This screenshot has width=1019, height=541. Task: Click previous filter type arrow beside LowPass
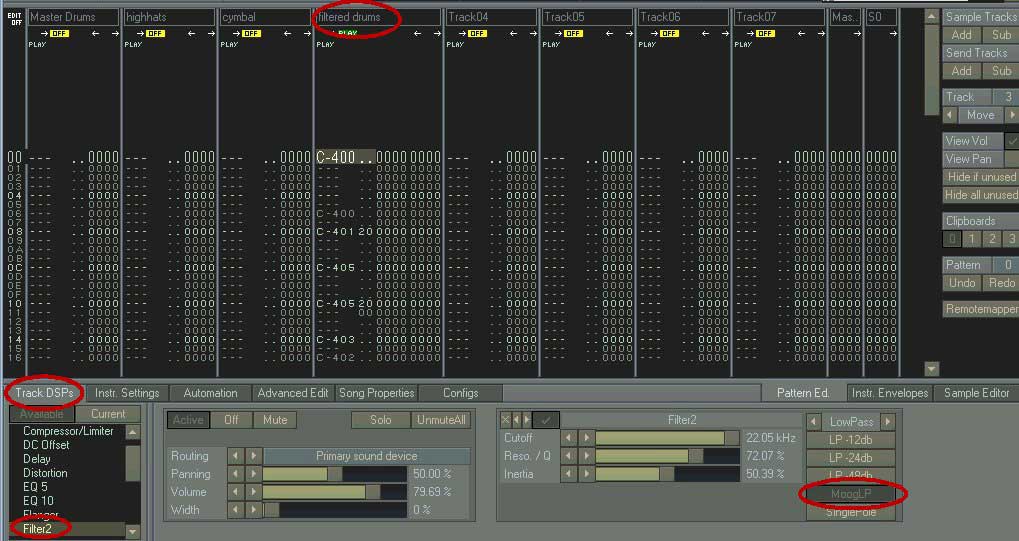point(813,422)
